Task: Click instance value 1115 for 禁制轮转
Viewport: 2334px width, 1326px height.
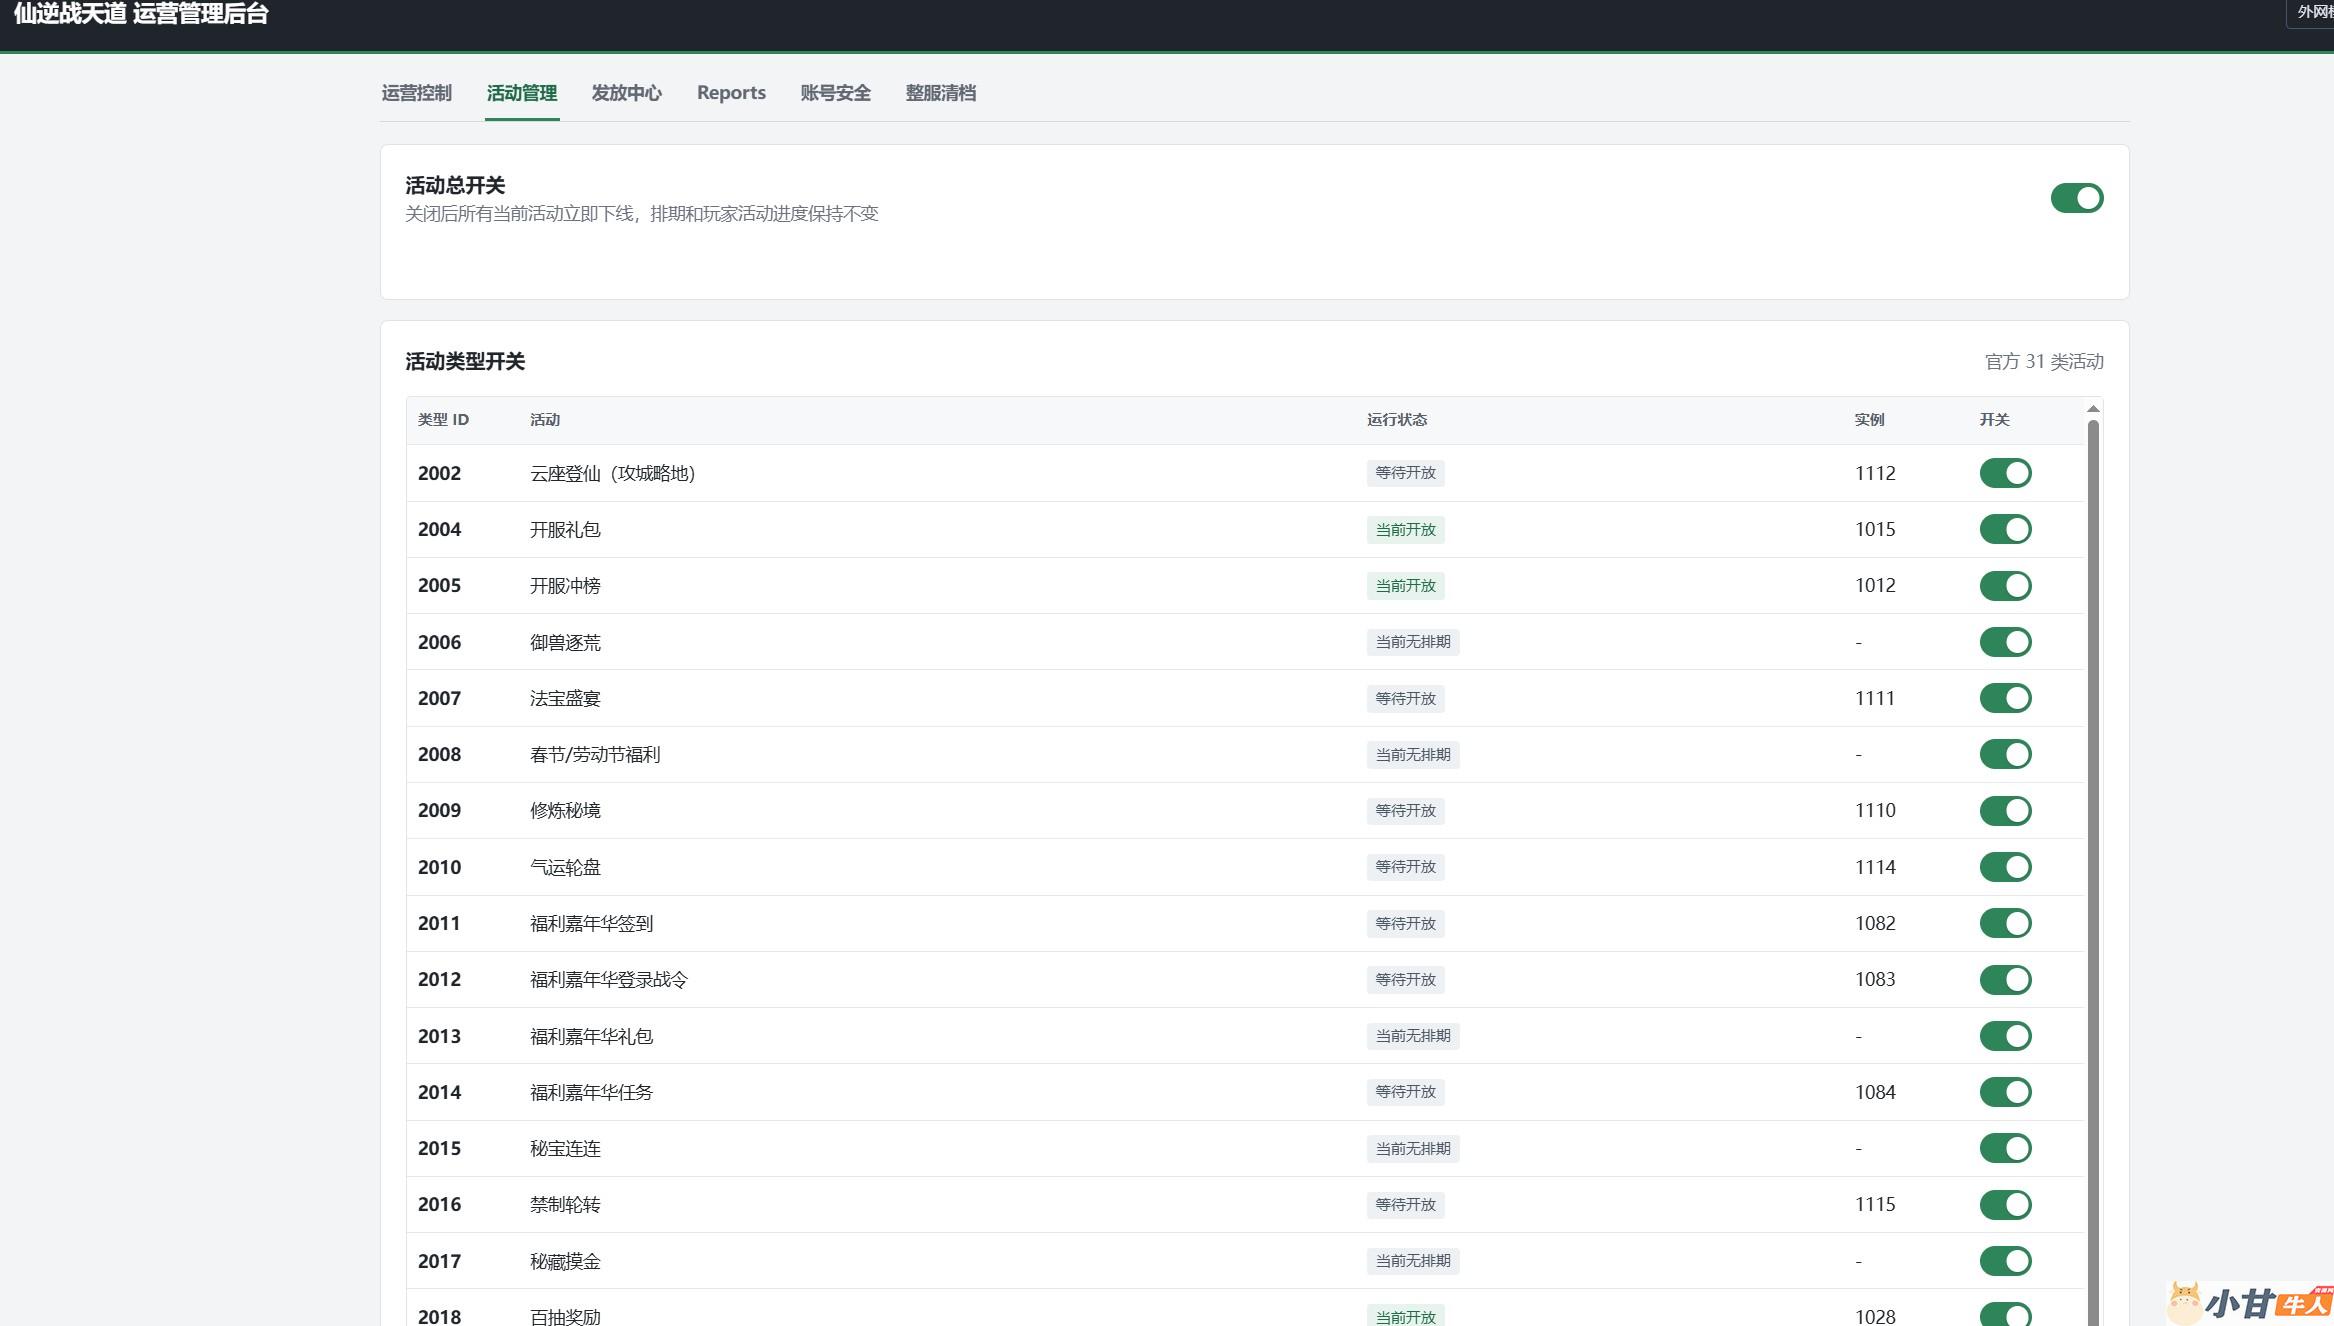Action: 1875,1204
